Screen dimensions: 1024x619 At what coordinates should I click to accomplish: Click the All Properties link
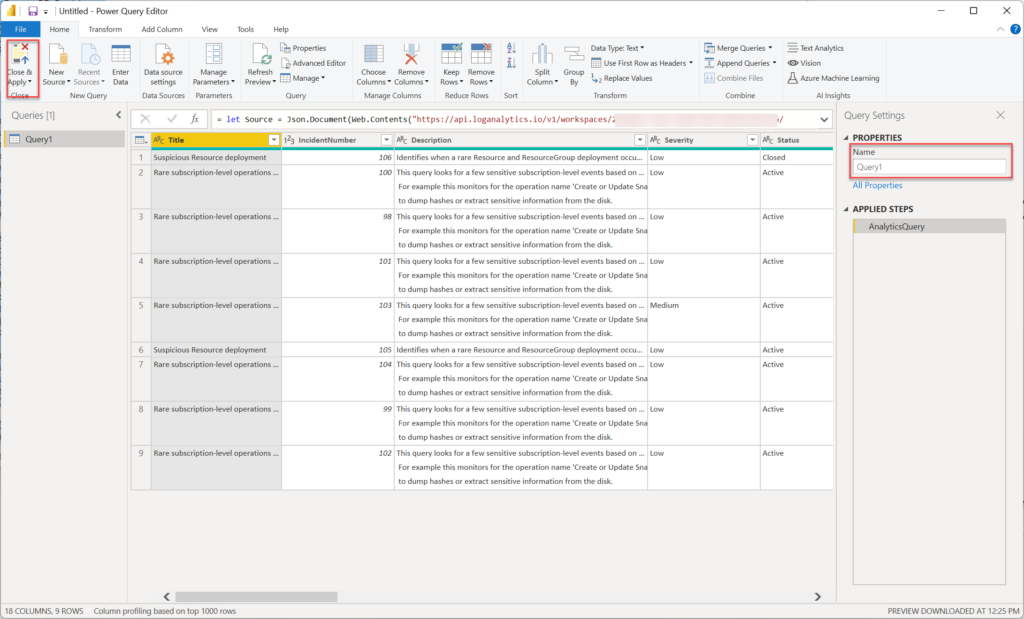[x=877, y=185]
